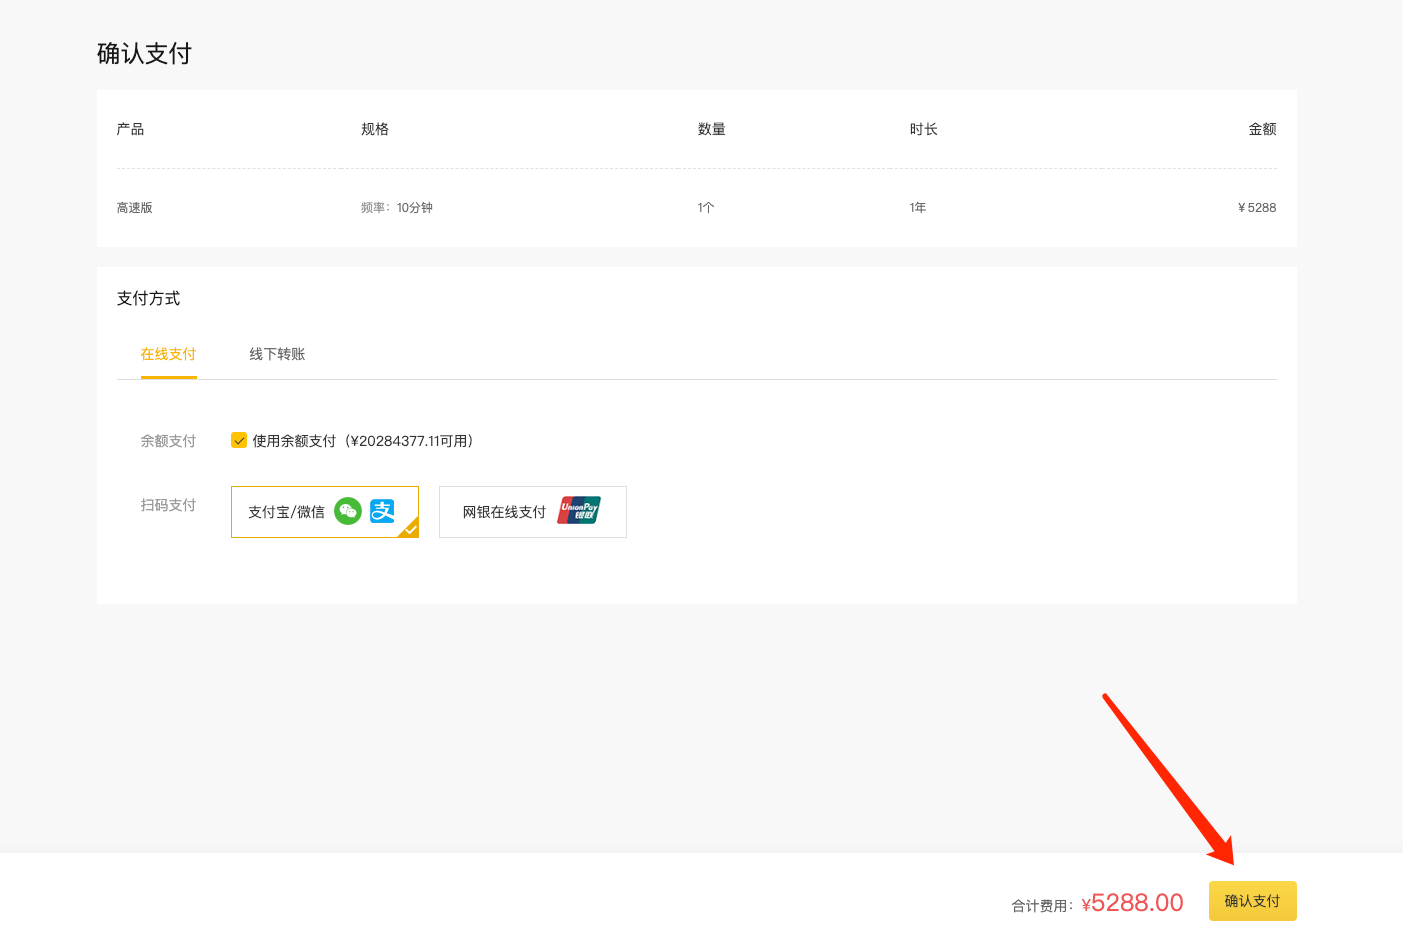Click the ¥5288 amount in the table row
1403x947 pixels.
click(x=1257, y=208)
